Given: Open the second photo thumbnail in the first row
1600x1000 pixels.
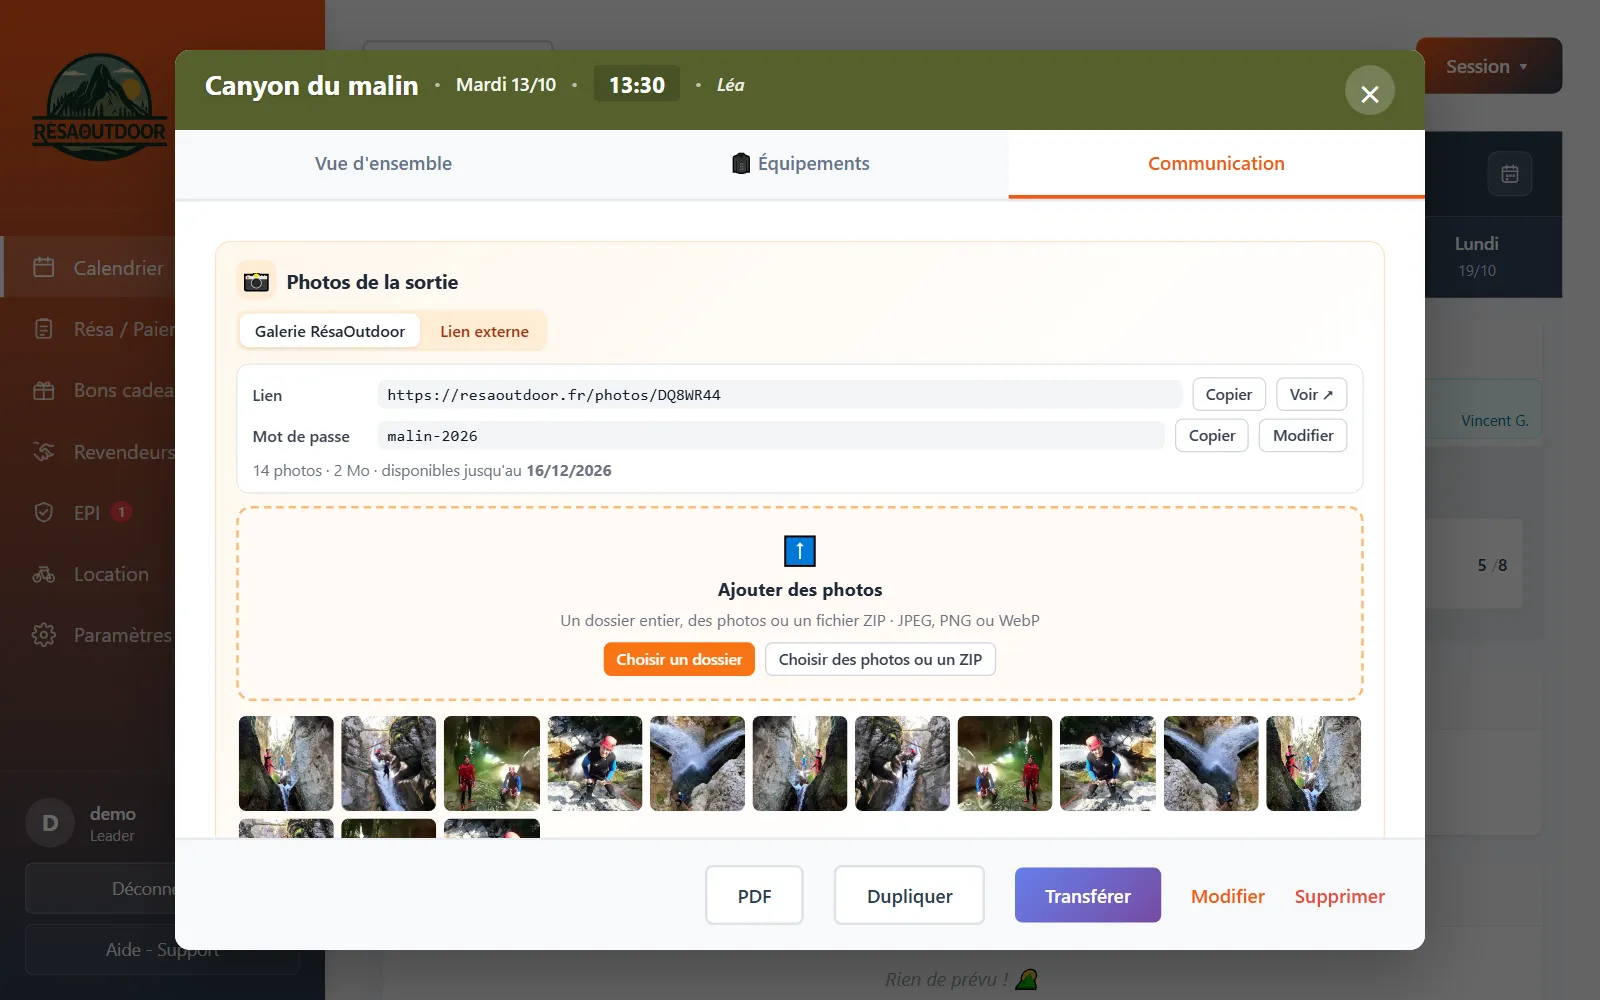Looking at the screenshot, I should tap(389, 763).
